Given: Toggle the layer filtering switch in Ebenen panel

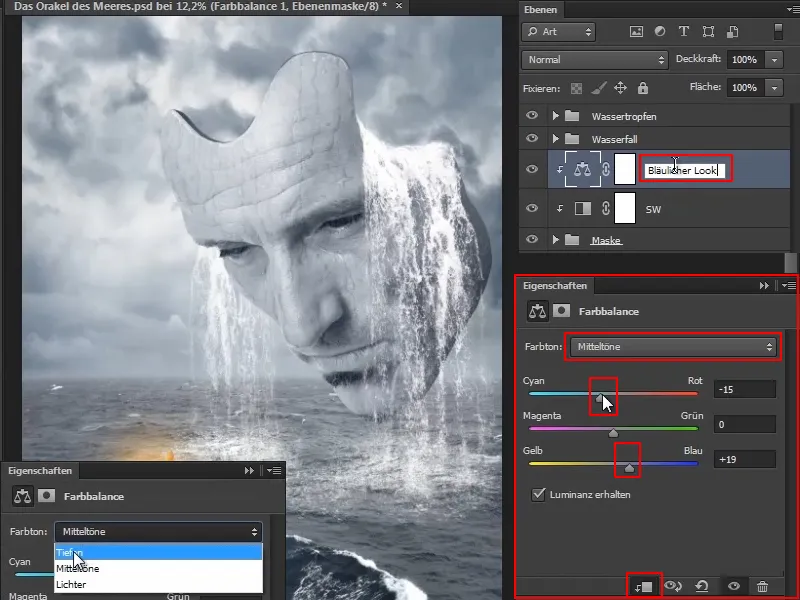Looking at the screenshot, I should [x=778, y=32].
